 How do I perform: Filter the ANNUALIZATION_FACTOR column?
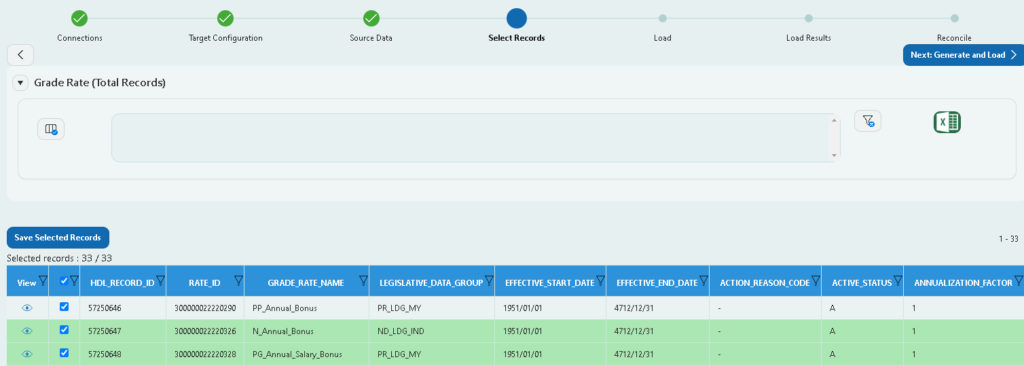pyautogui.click(x=1018, y=282)
